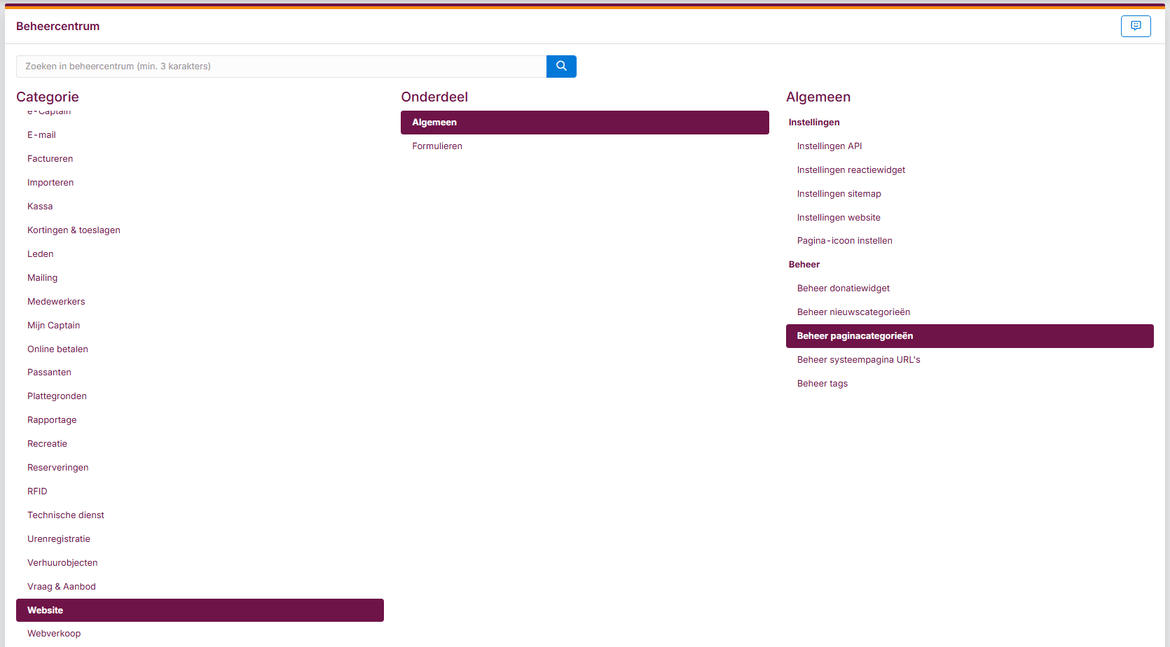
Task: Open Instellingen reactiewidget
Action: click(851, 169)
